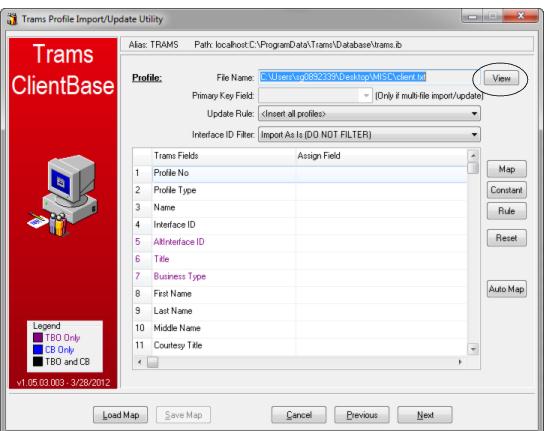Click the black TBO and CB swatch
549x431 pixels.
pos(37,361)
